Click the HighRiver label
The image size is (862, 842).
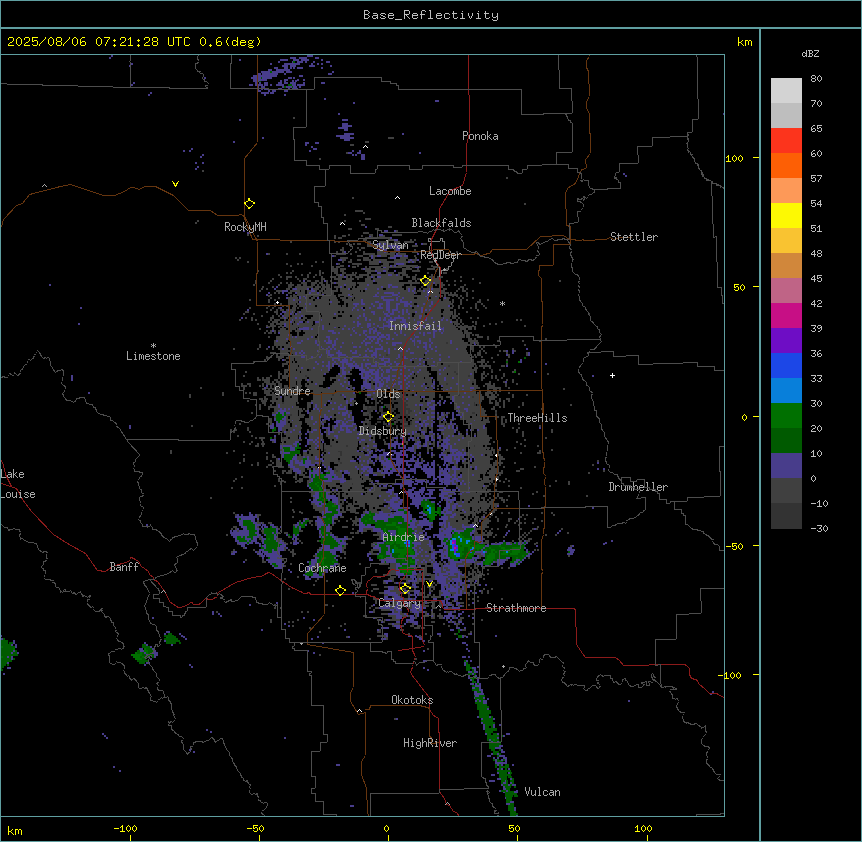point(430,743)
